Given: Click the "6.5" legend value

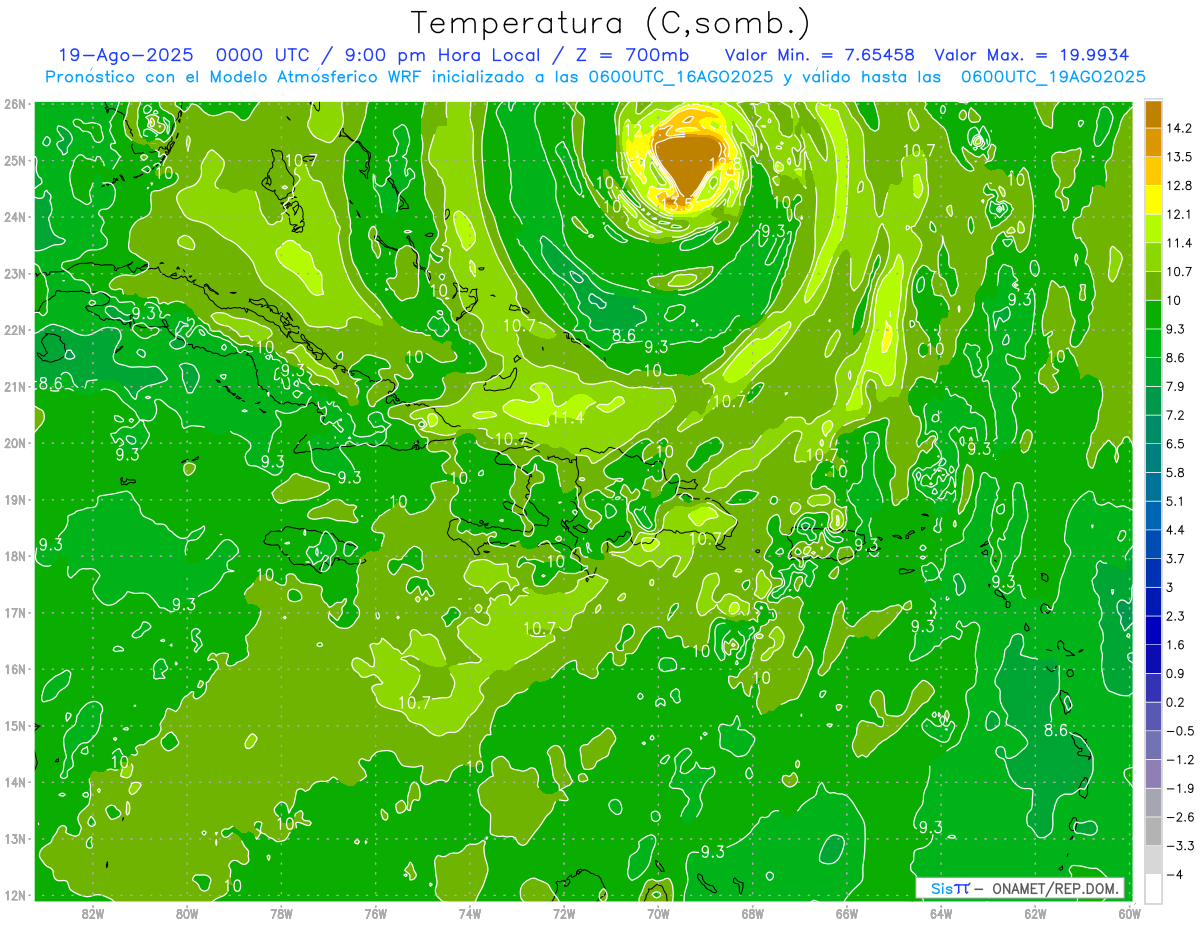Looking at the screenshot, I should click(x=1177, y=444).
